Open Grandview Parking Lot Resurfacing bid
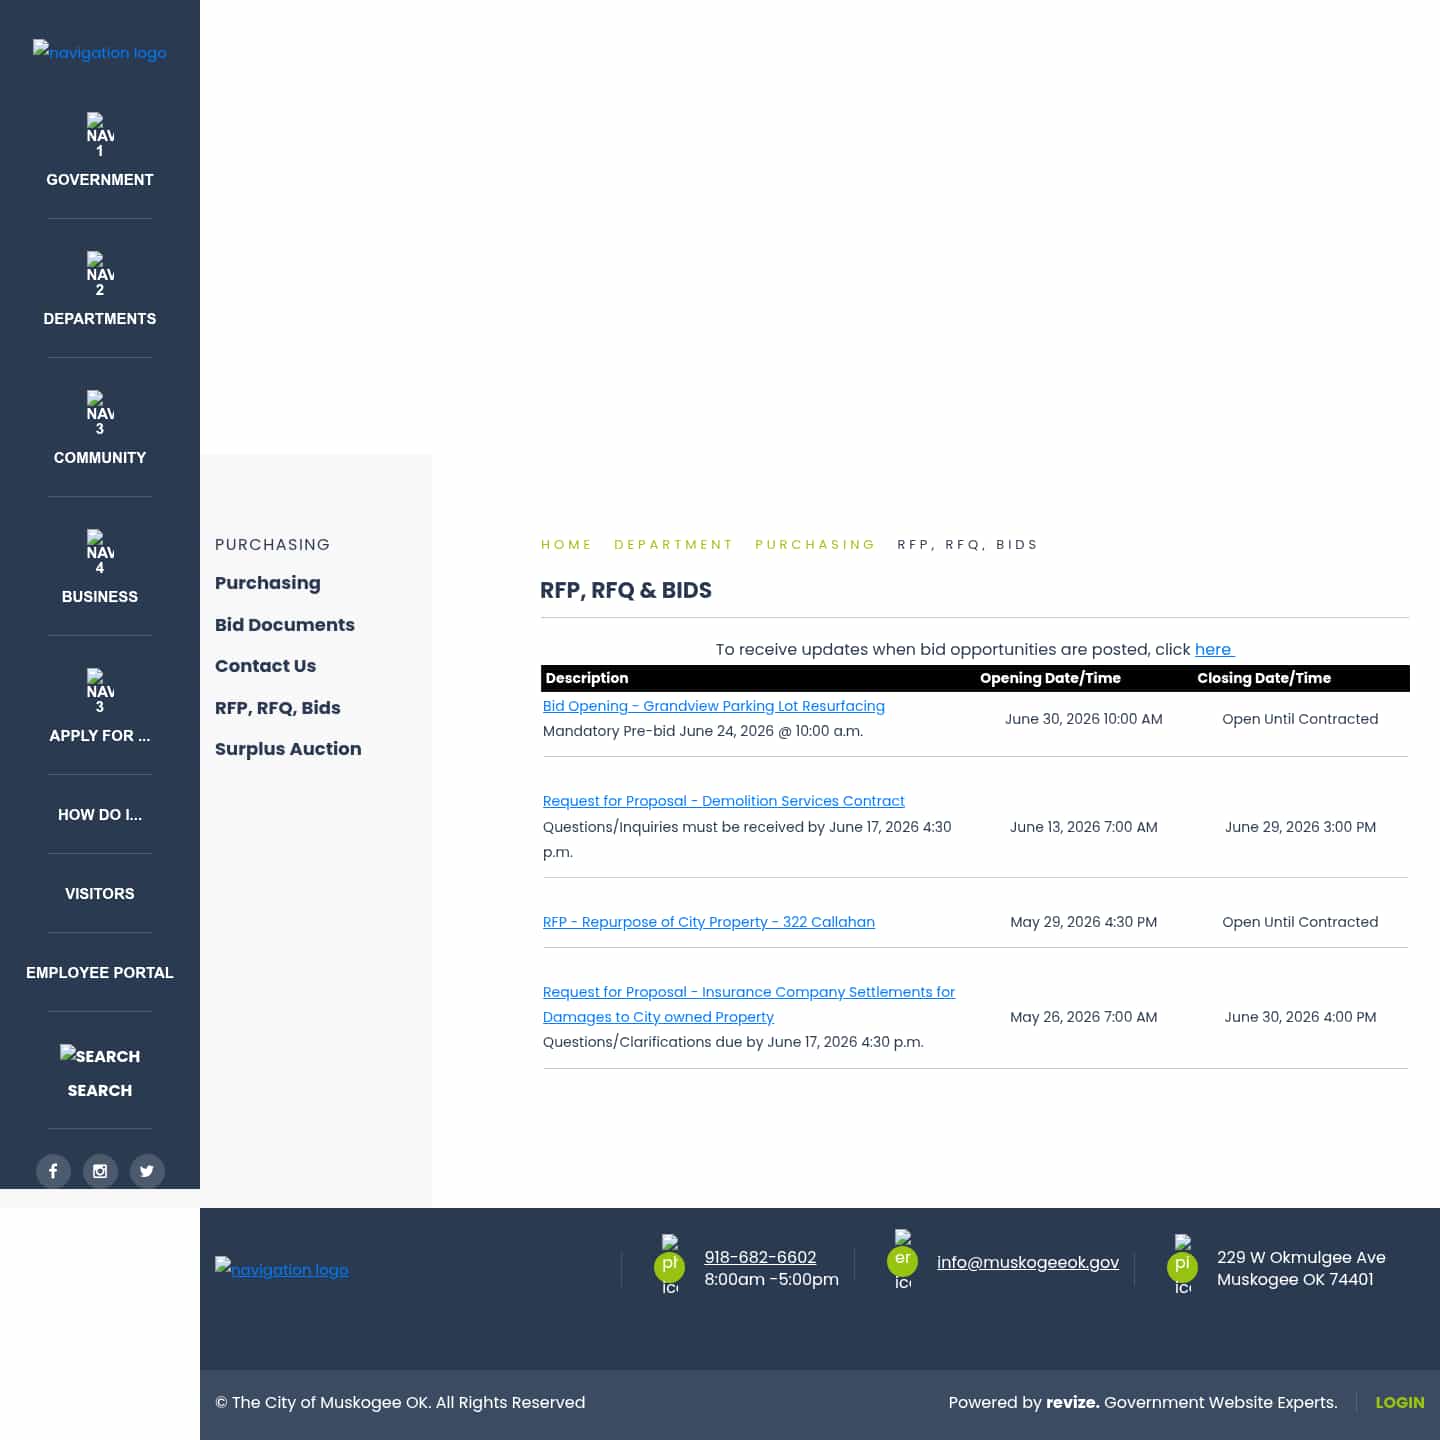Screen dimensions: 1440x1440 pyautogui.click(x=714, y=706)
